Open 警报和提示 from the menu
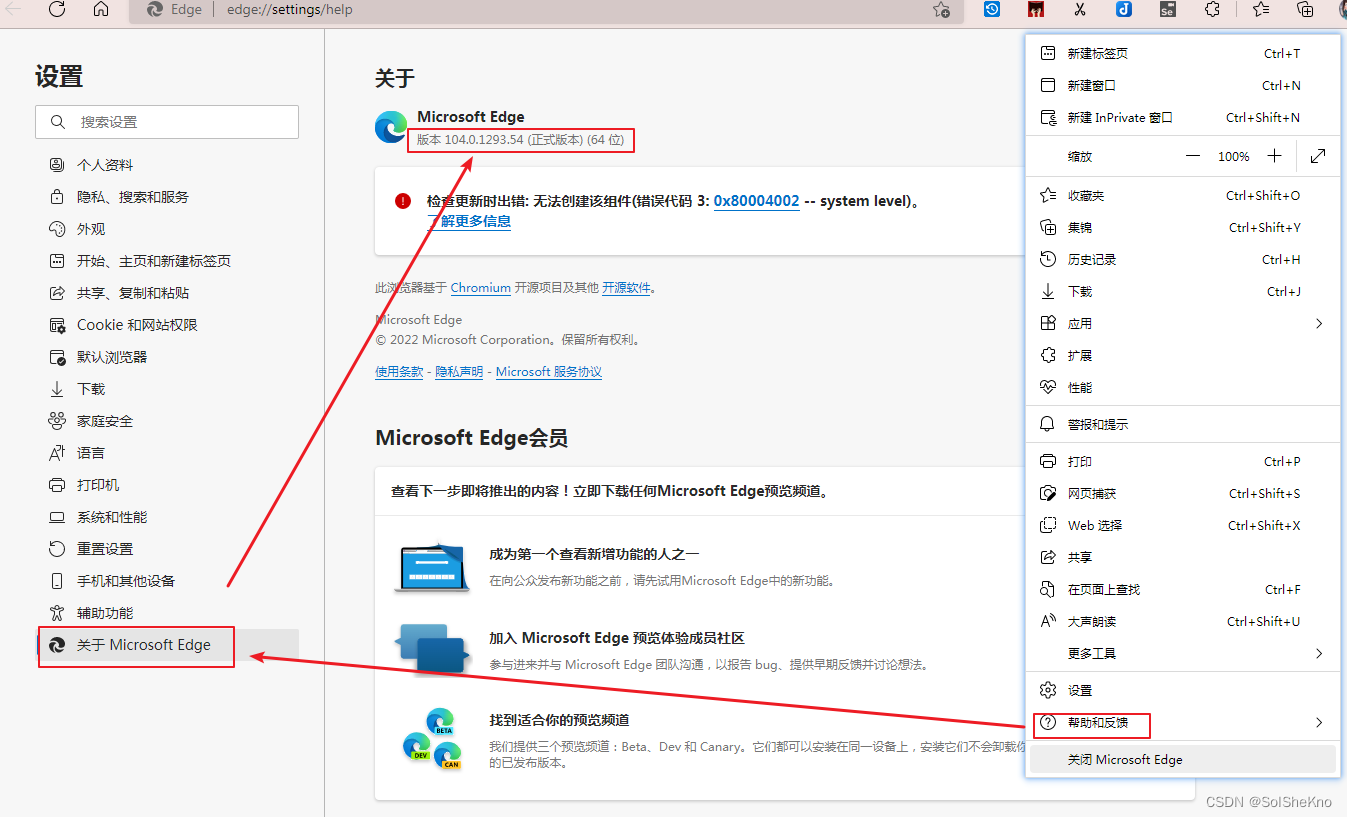The image size is (1347, 817). click(x=1183, y=424)
